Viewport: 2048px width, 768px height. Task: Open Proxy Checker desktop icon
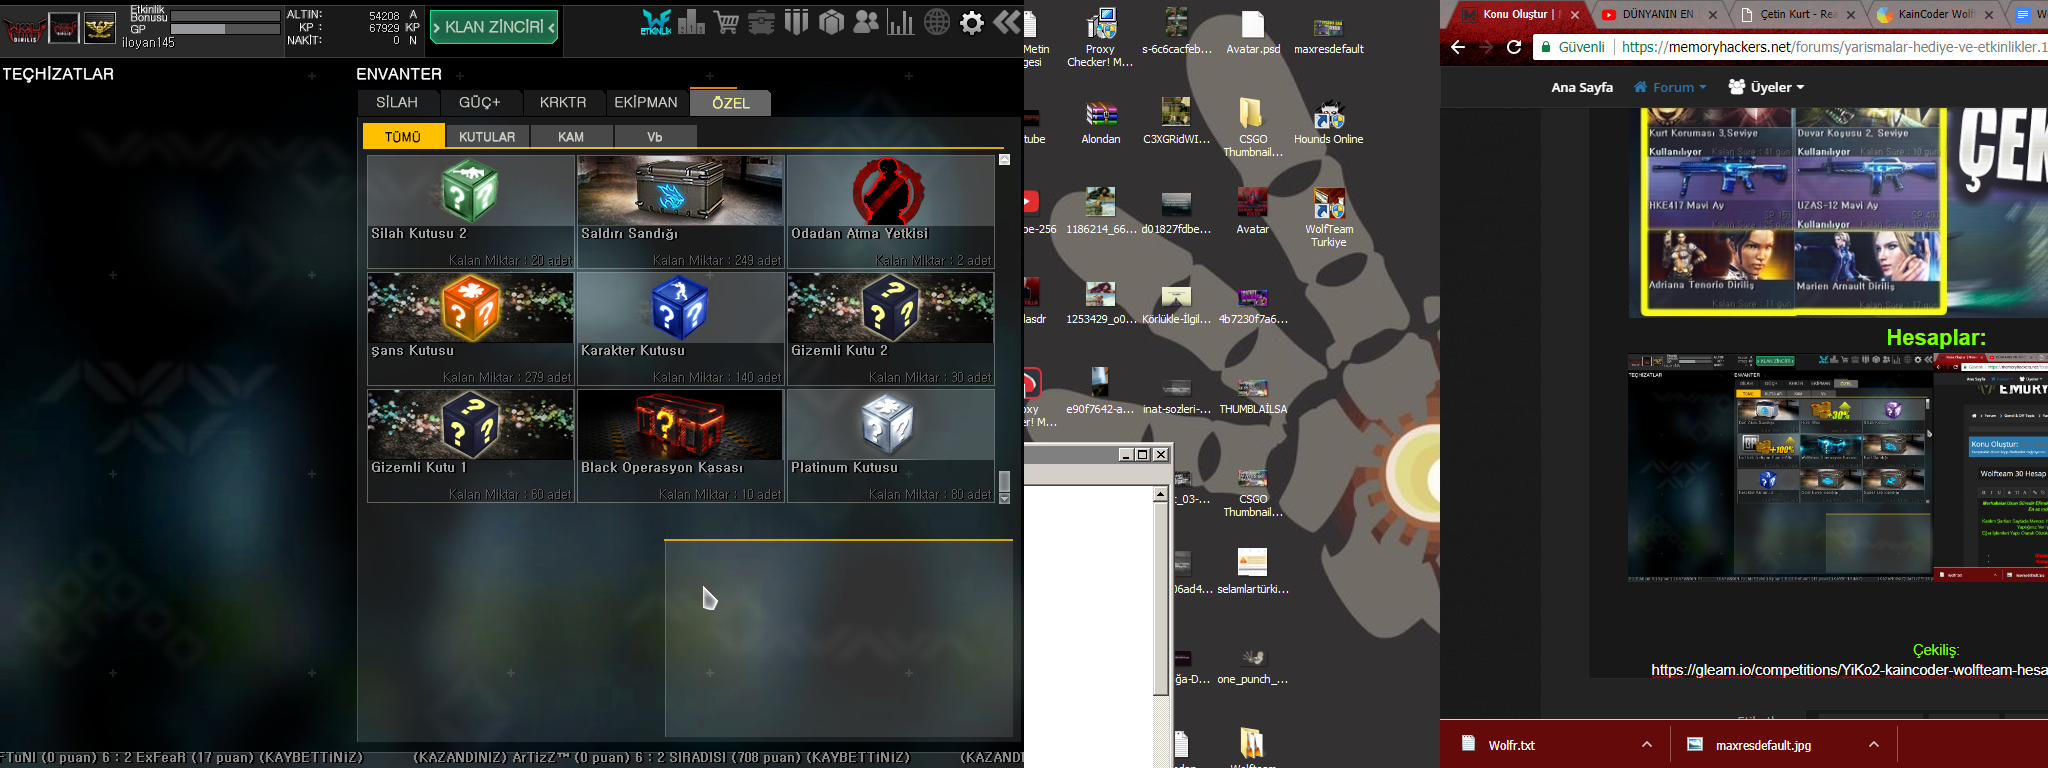click(1100, 38)
